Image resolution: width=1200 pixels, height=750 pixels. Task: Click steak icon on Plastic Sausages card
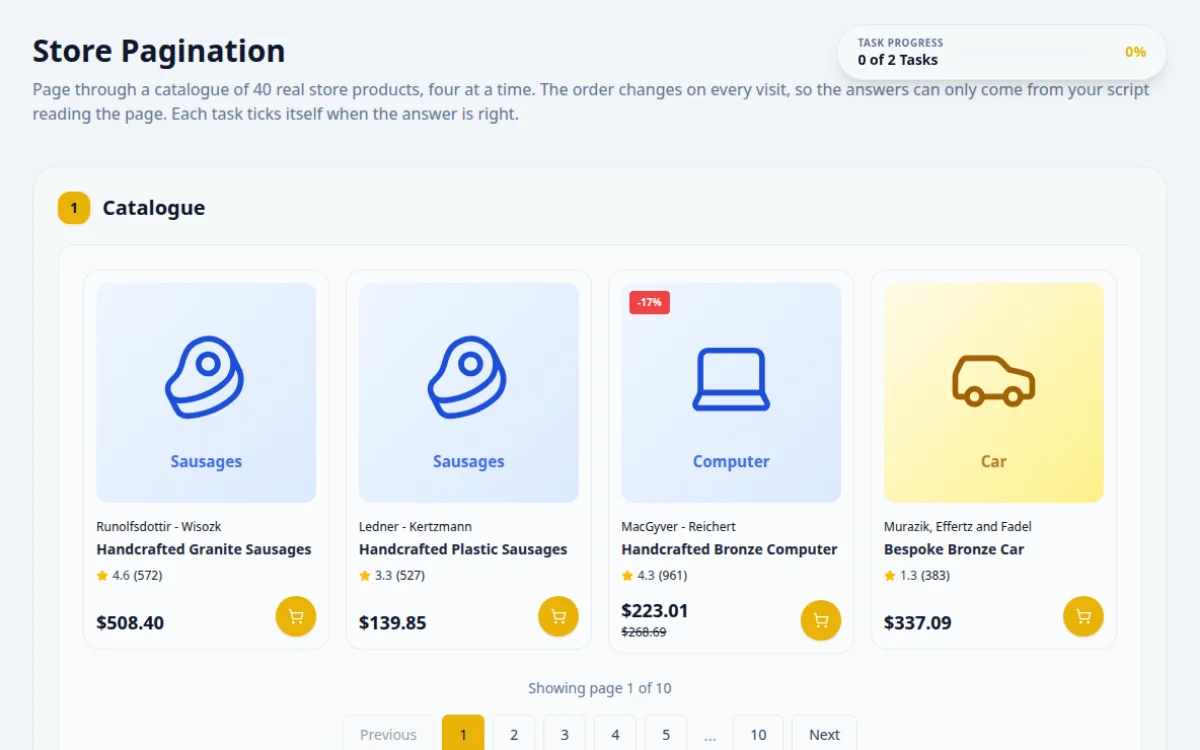pyautogui.click(x=468, y=378)
